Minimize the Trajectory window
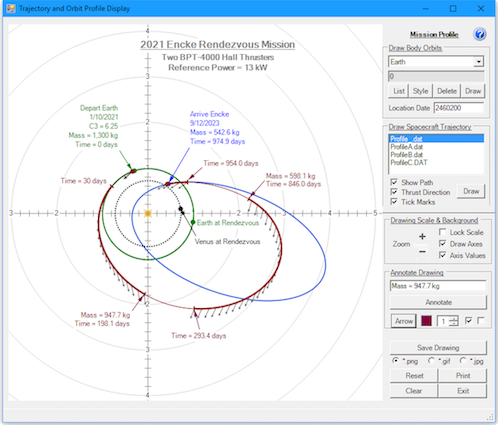 [425, 8]
